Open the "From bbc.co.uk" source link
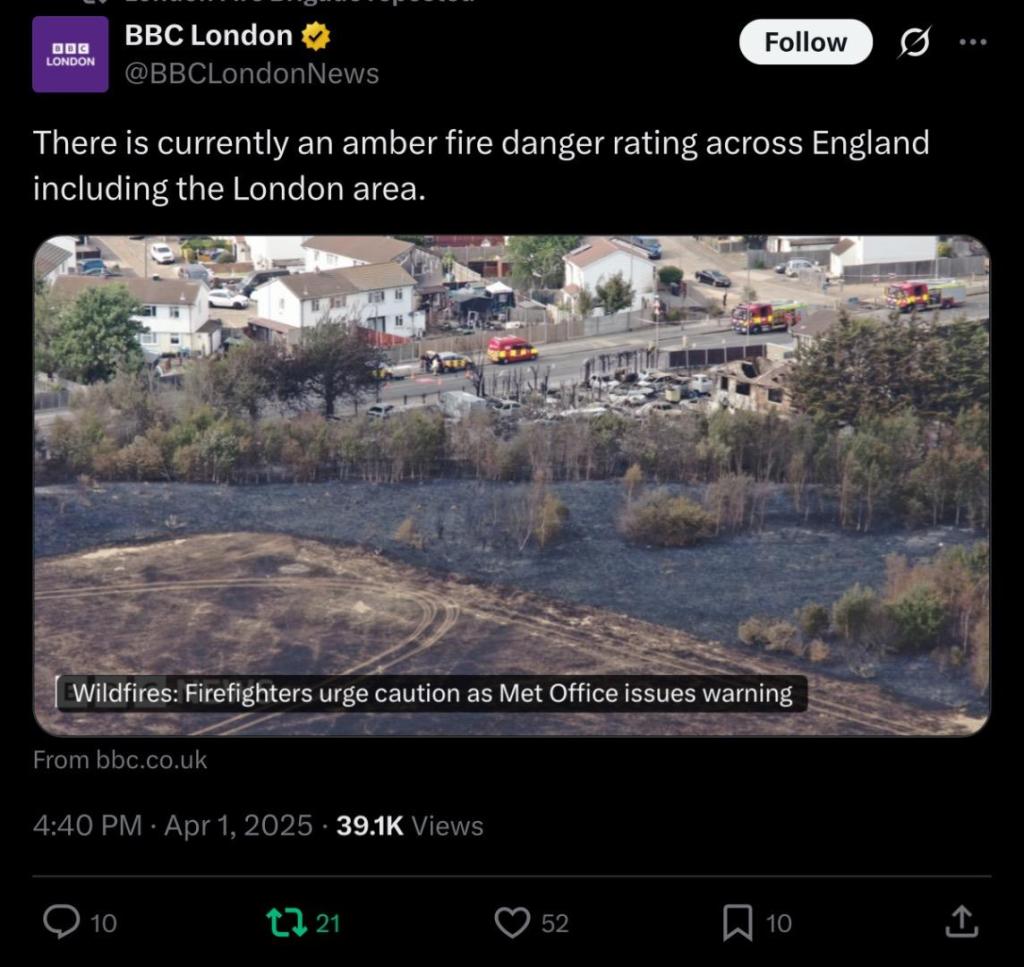1024x967 pixels. 120,760
